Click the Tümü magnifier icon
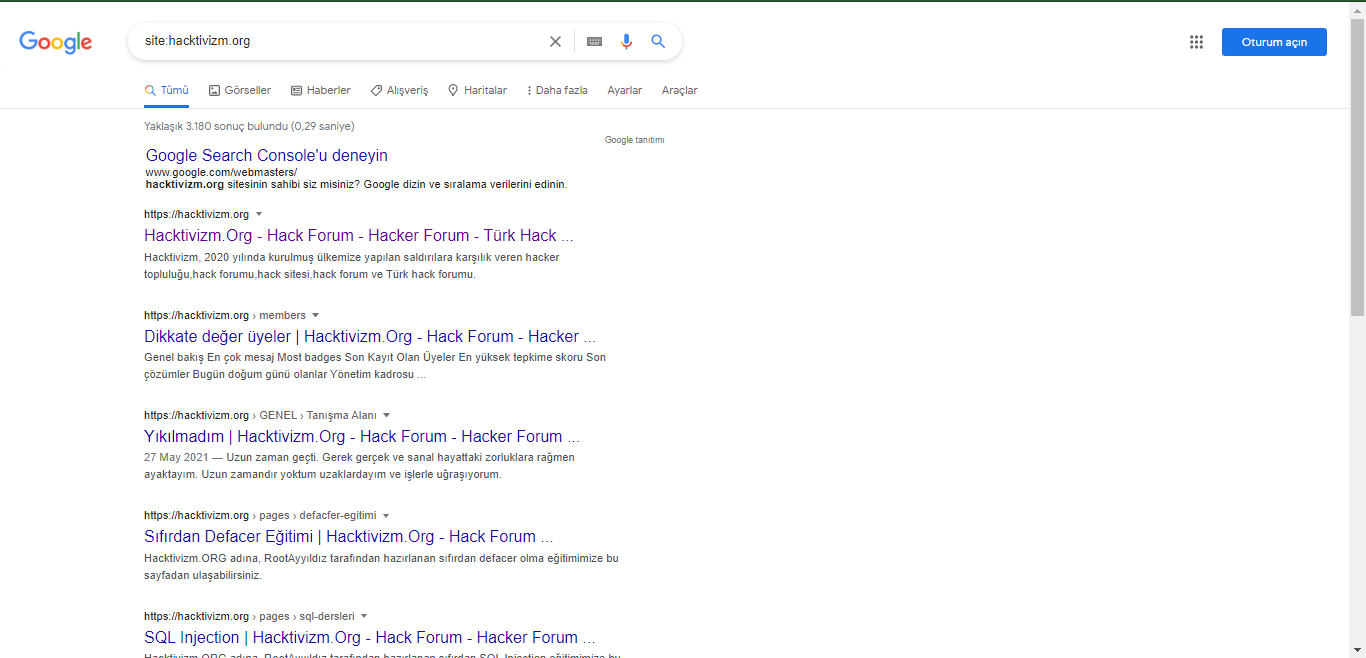This screenshot has width=1366, height=658. (150, 90)
